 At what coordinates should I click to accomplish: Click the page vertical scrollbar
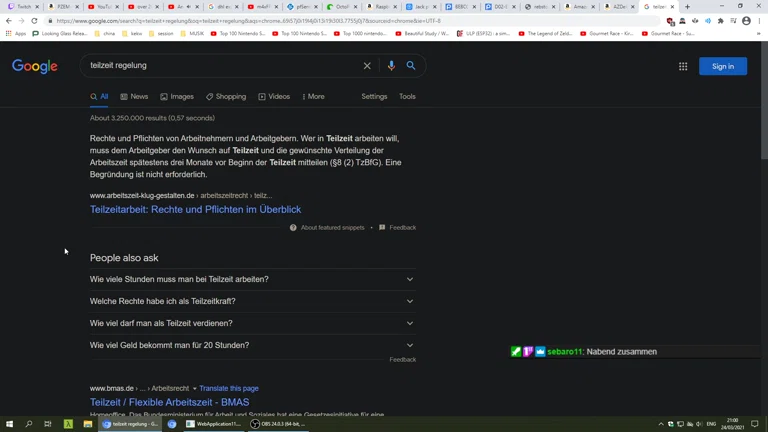click(764, 100)
